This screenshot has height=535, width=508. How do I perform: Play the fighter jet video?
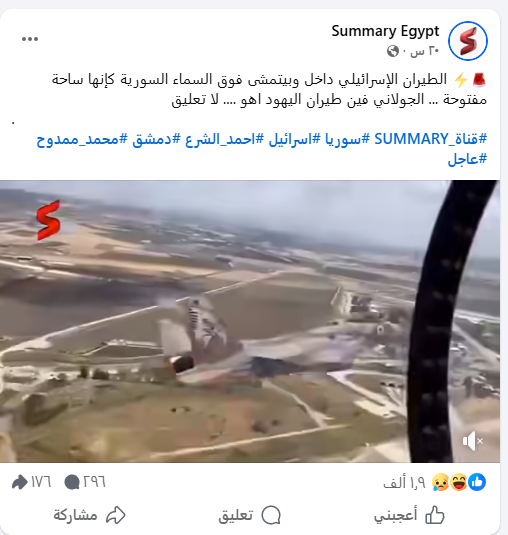pyautogui.click(x=250, y=321)
